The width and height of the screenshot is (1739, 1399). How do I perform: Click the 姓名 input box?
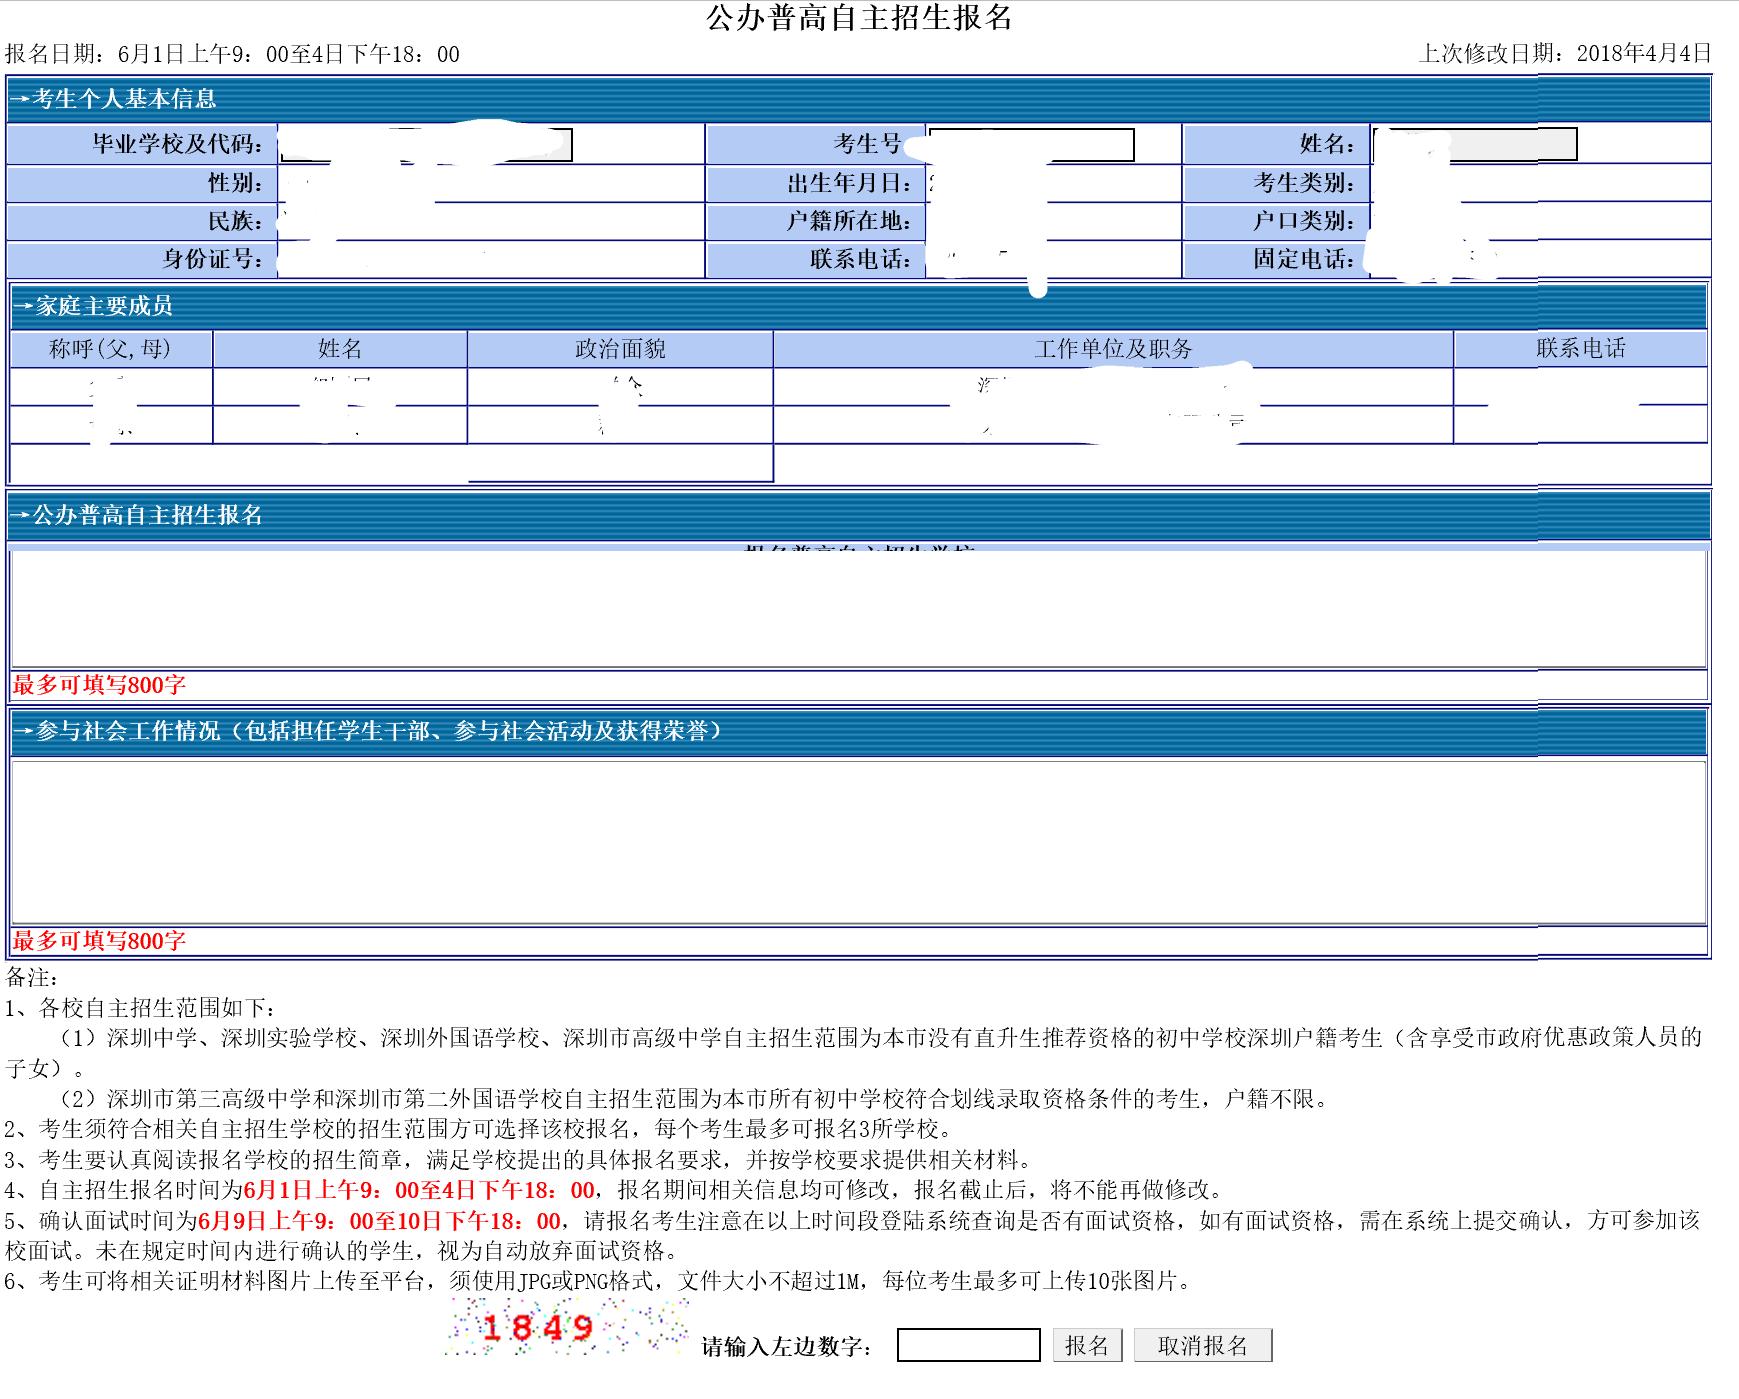click(x=1475, y=145)
